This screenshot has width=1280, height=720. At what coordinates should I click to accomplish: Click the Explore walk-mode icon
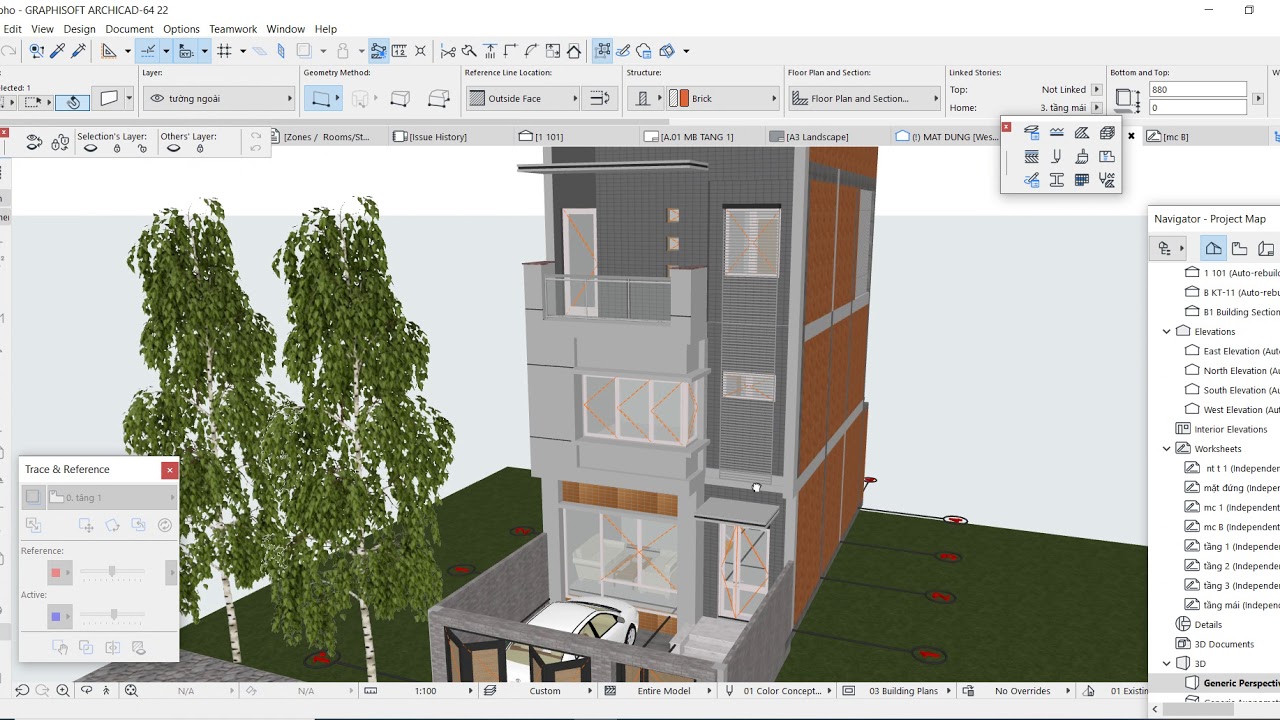(x=107, y=690)
